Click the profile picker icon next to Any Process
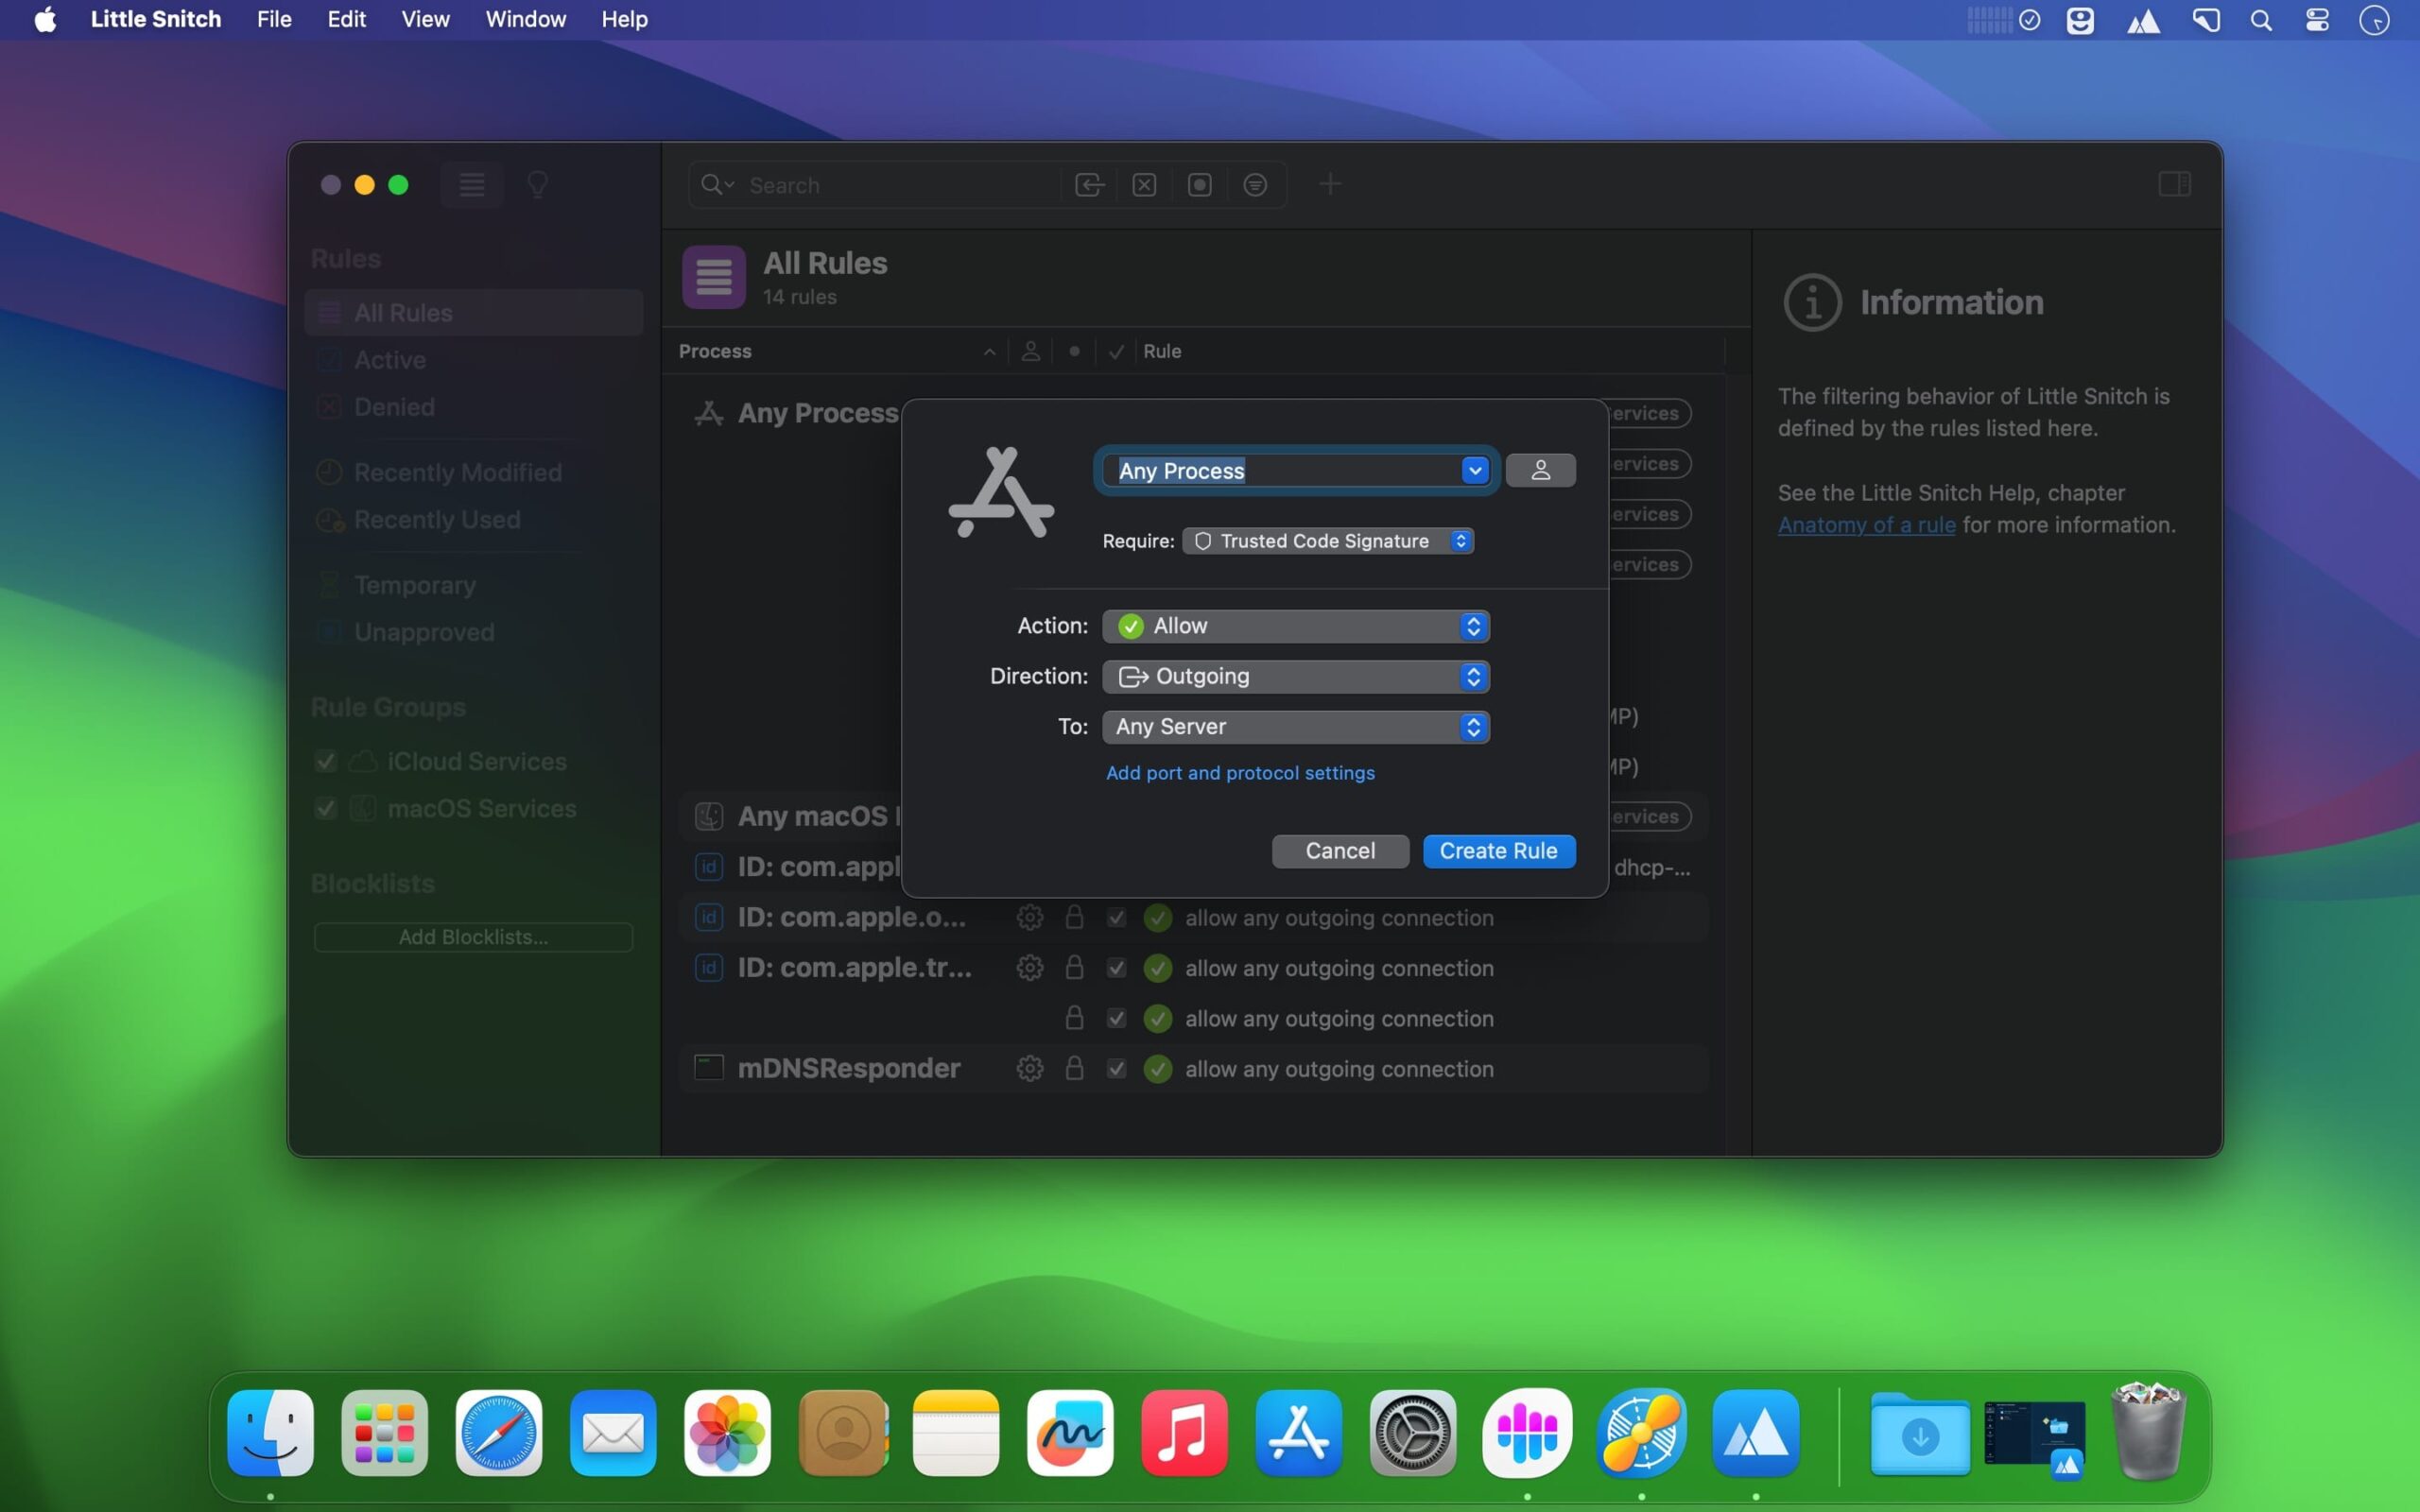Screen dimensions: 2420x1512 1540,469
